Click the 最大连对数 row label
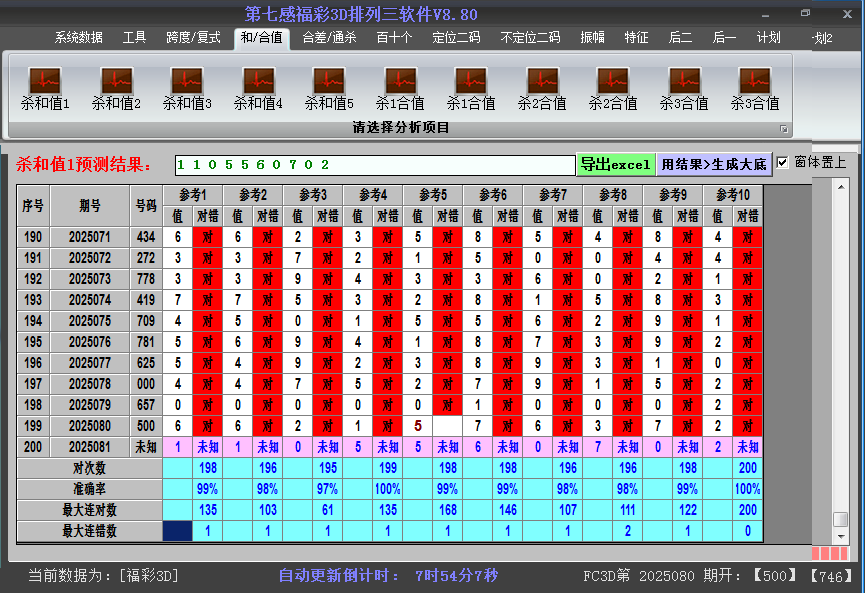The image size is (865, 593). 89,510
